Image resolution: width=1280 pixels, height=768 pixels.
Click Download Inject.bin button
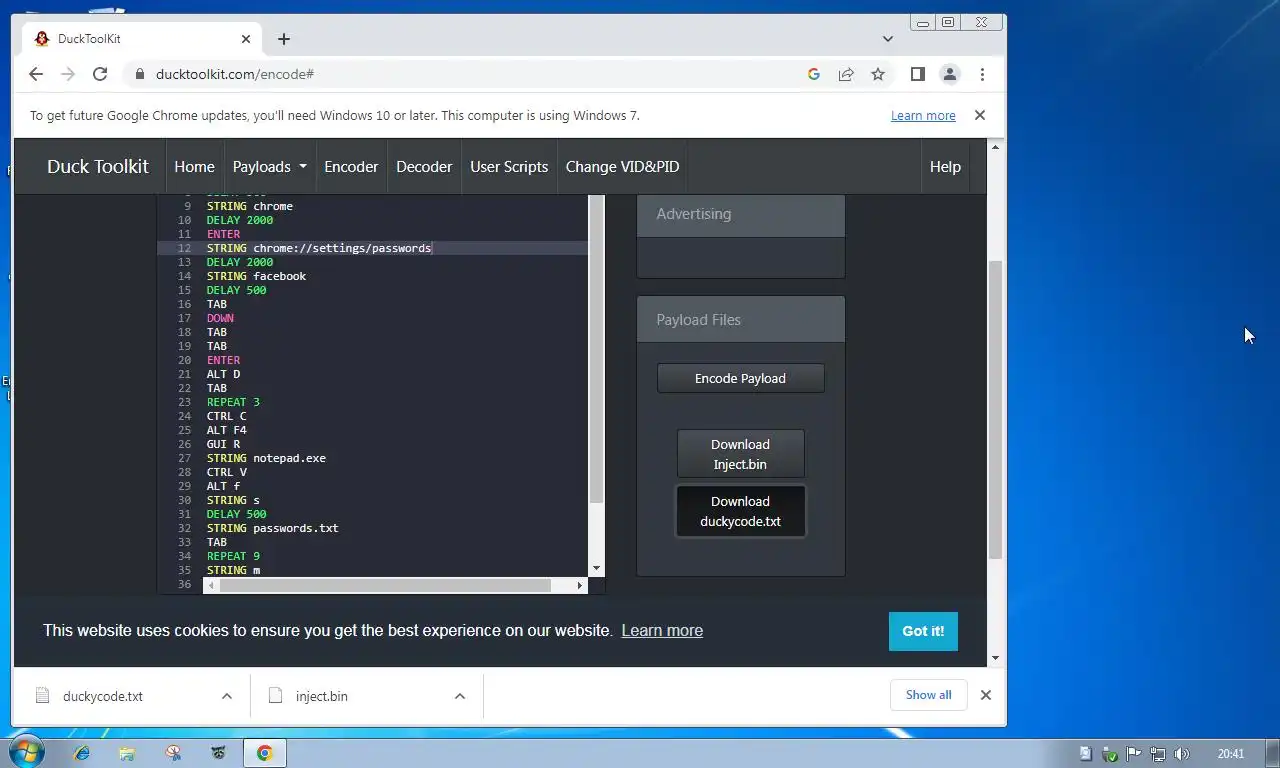(x=740, y=454)
